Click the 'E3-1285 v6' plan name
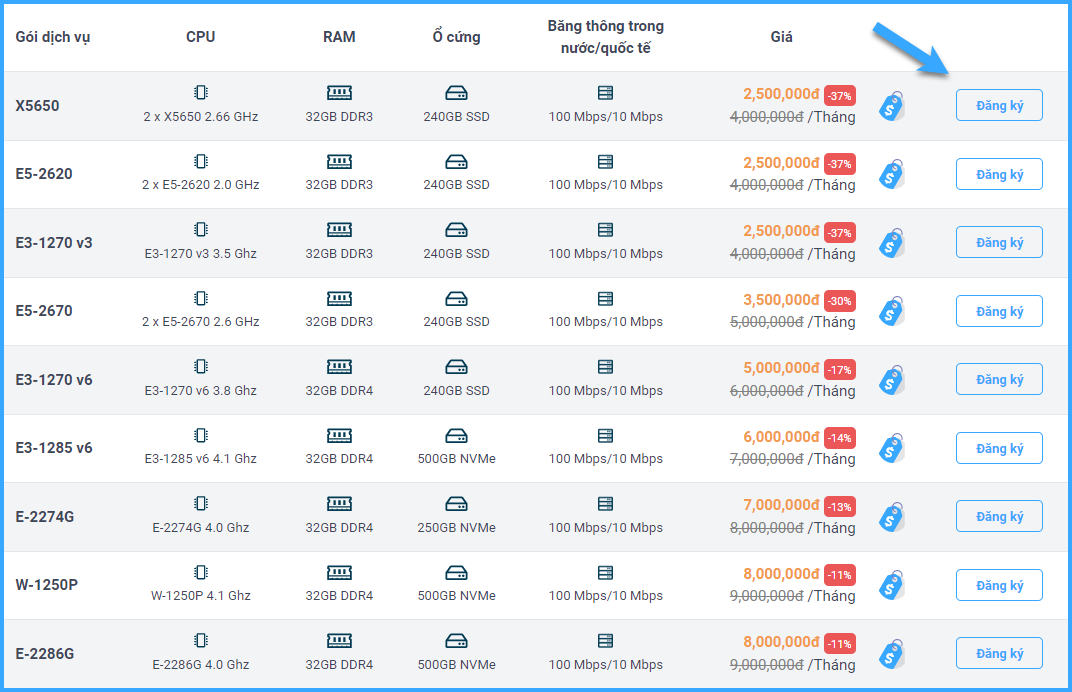The width and height of the screenshot is (1072, 692). [x=54, y=448]
